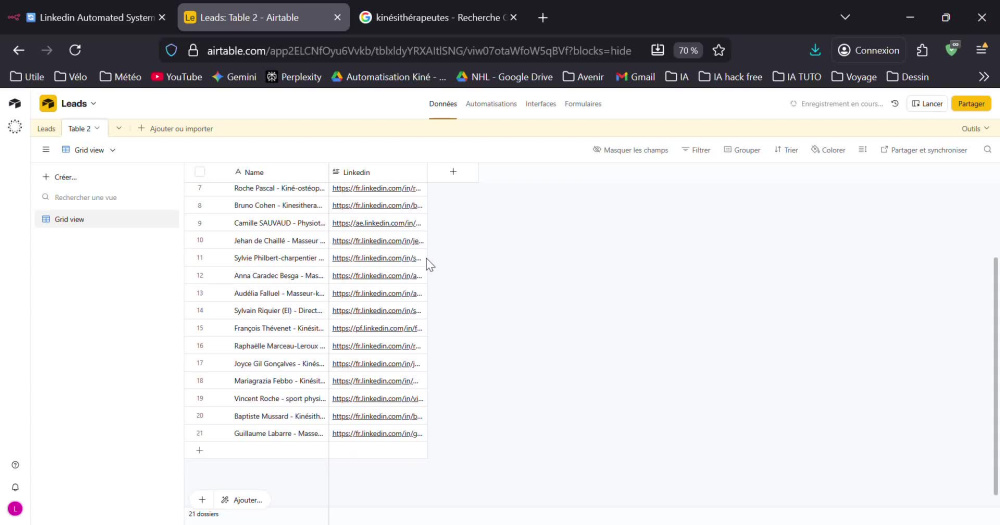The width and height of the screenshot is (1000, 525).
Task: Click the 70 % zoom level indicator
Action: click(688, 50)
